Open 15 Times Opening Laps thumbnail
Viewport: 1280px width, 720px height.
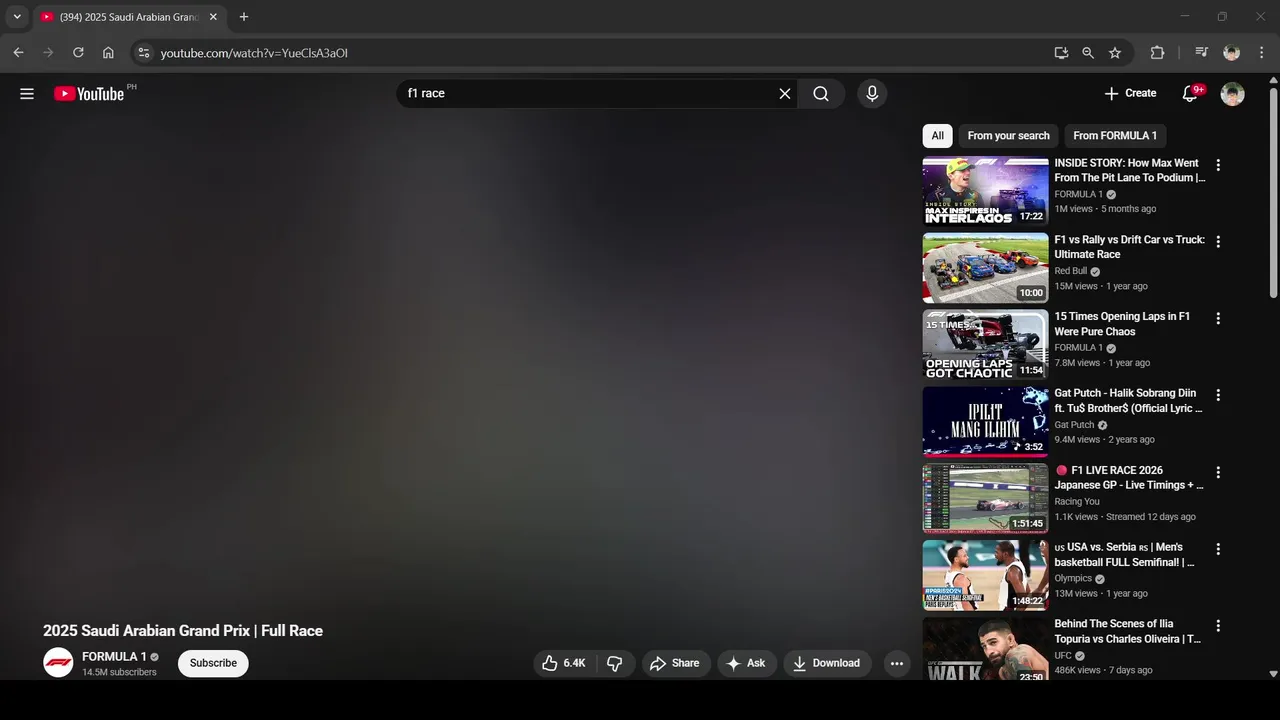click(x=985, y=345)
